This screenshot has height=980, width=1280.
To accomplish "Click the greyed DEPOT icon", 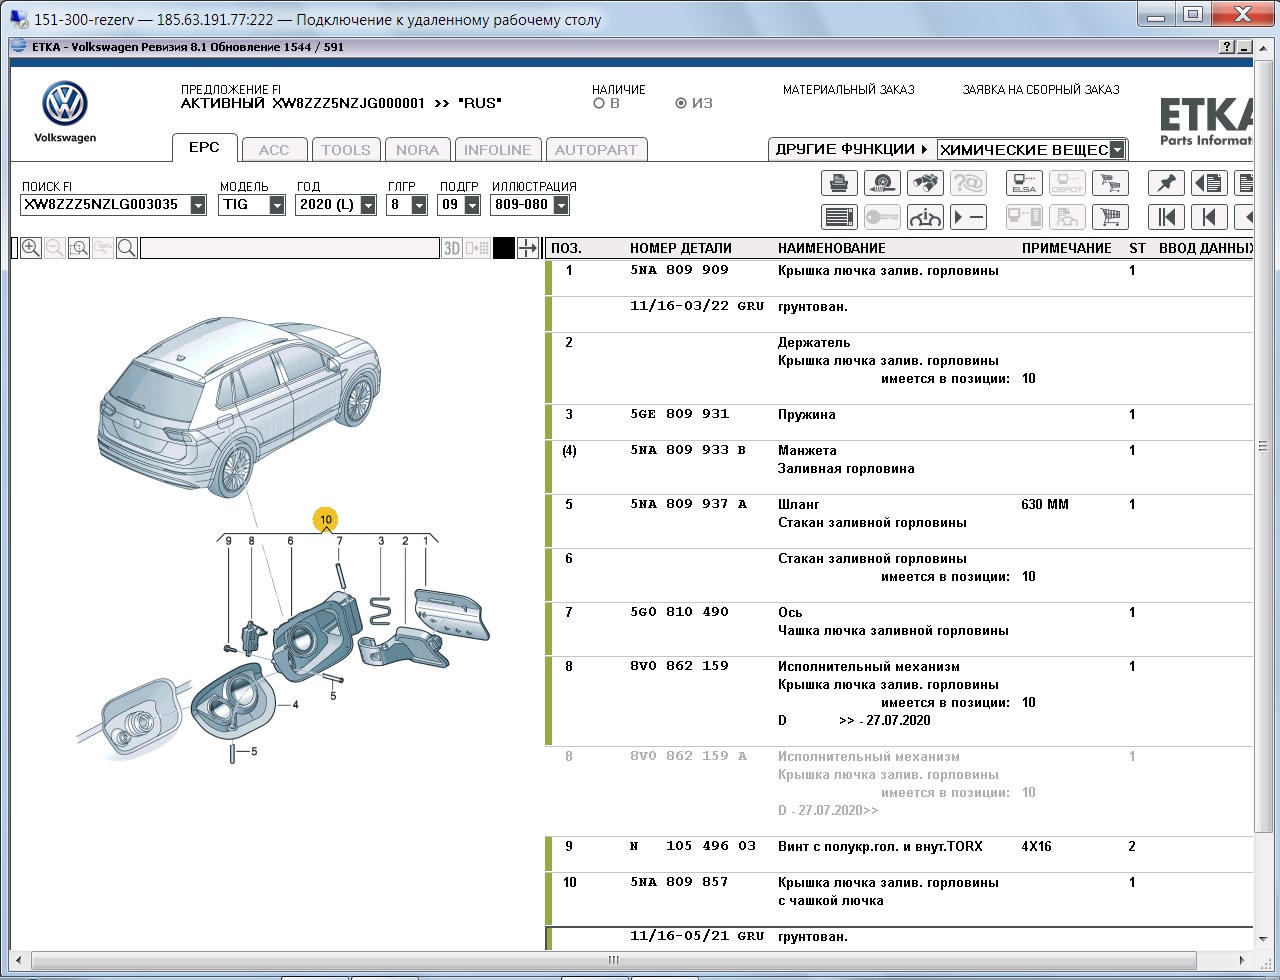I will pyautogui.click(x=1067, y=183).
